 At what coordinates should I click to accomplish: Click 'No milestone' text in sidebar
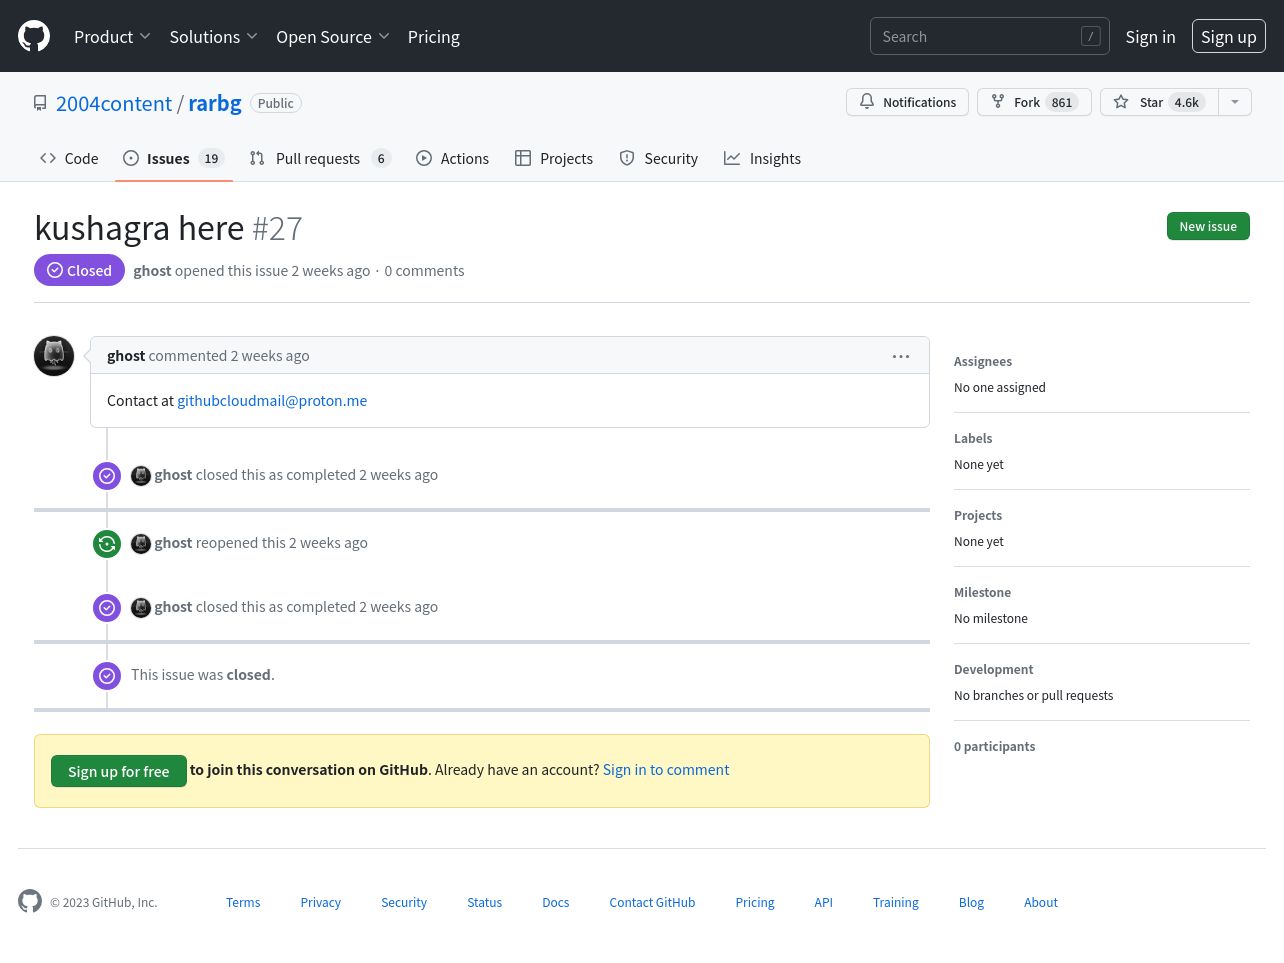[x=991, y=619]
